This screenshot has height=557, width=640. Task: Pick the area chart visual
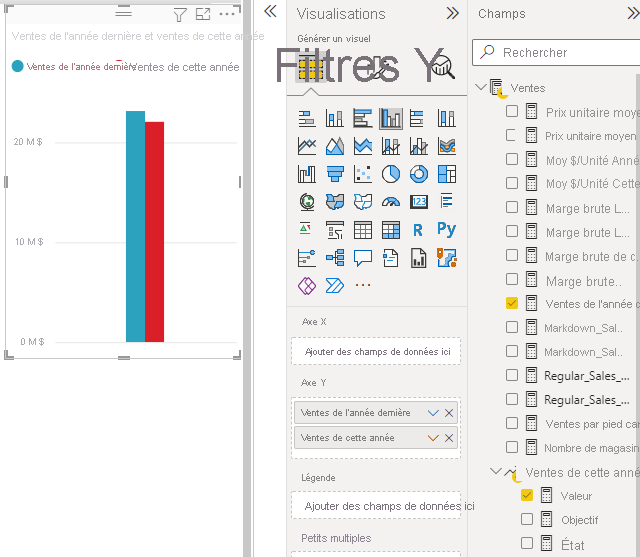[x=334, y=146]
